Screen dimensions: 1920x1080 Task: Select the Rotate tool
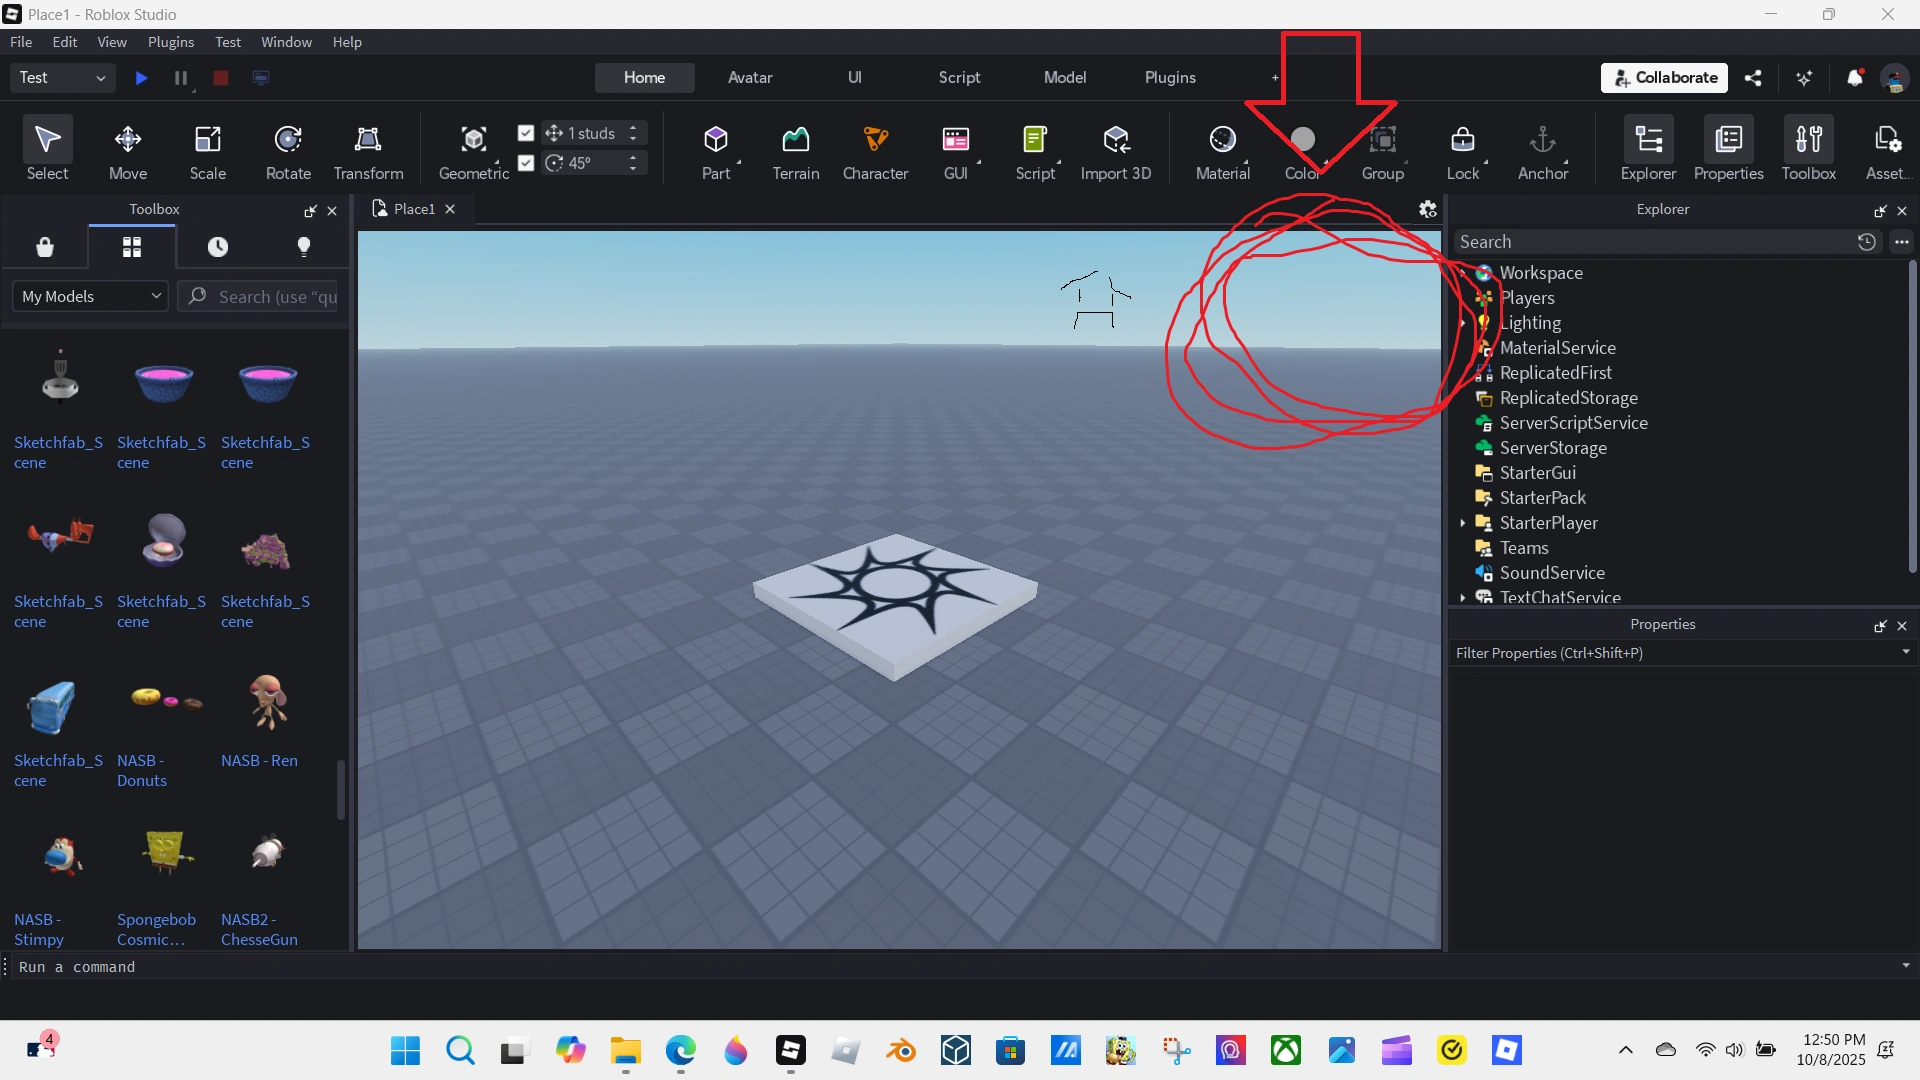tap(288, 148)
